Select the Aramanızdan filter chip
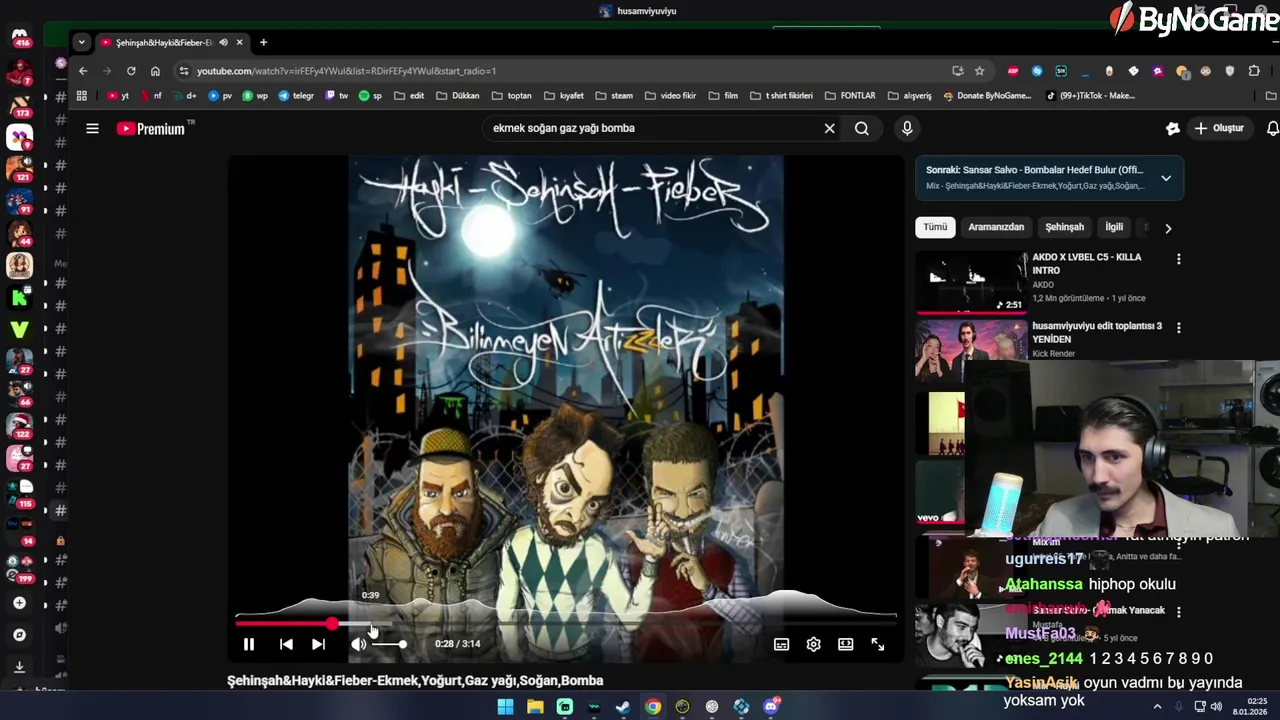Screen dimensions: 1280x720 (996, 227)
